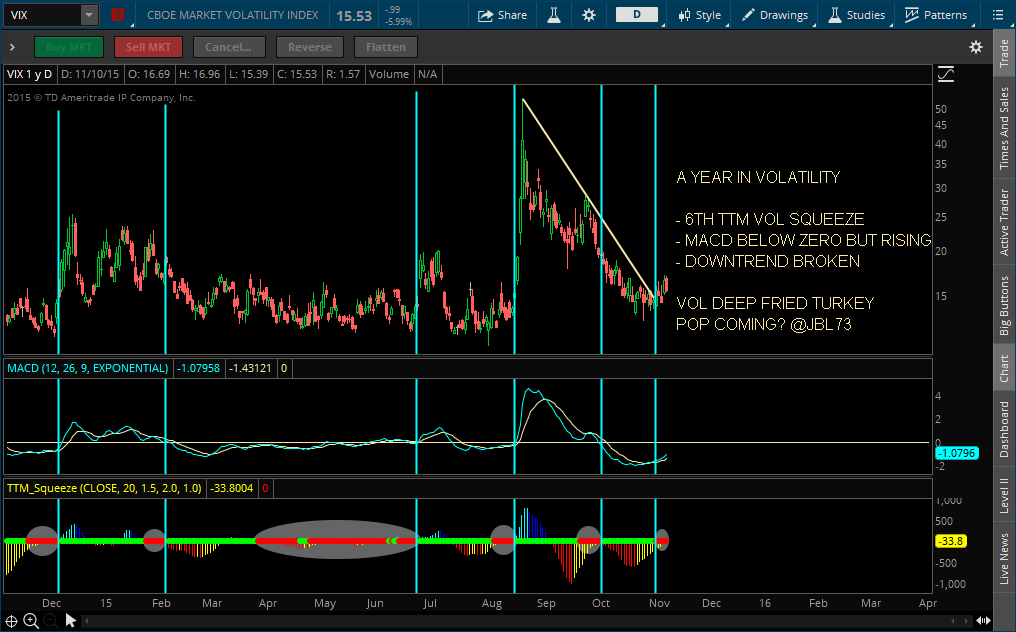Open the chart settings gear on the top toolbar
This screenshot has width=1016, height=632.
[588, 15]
